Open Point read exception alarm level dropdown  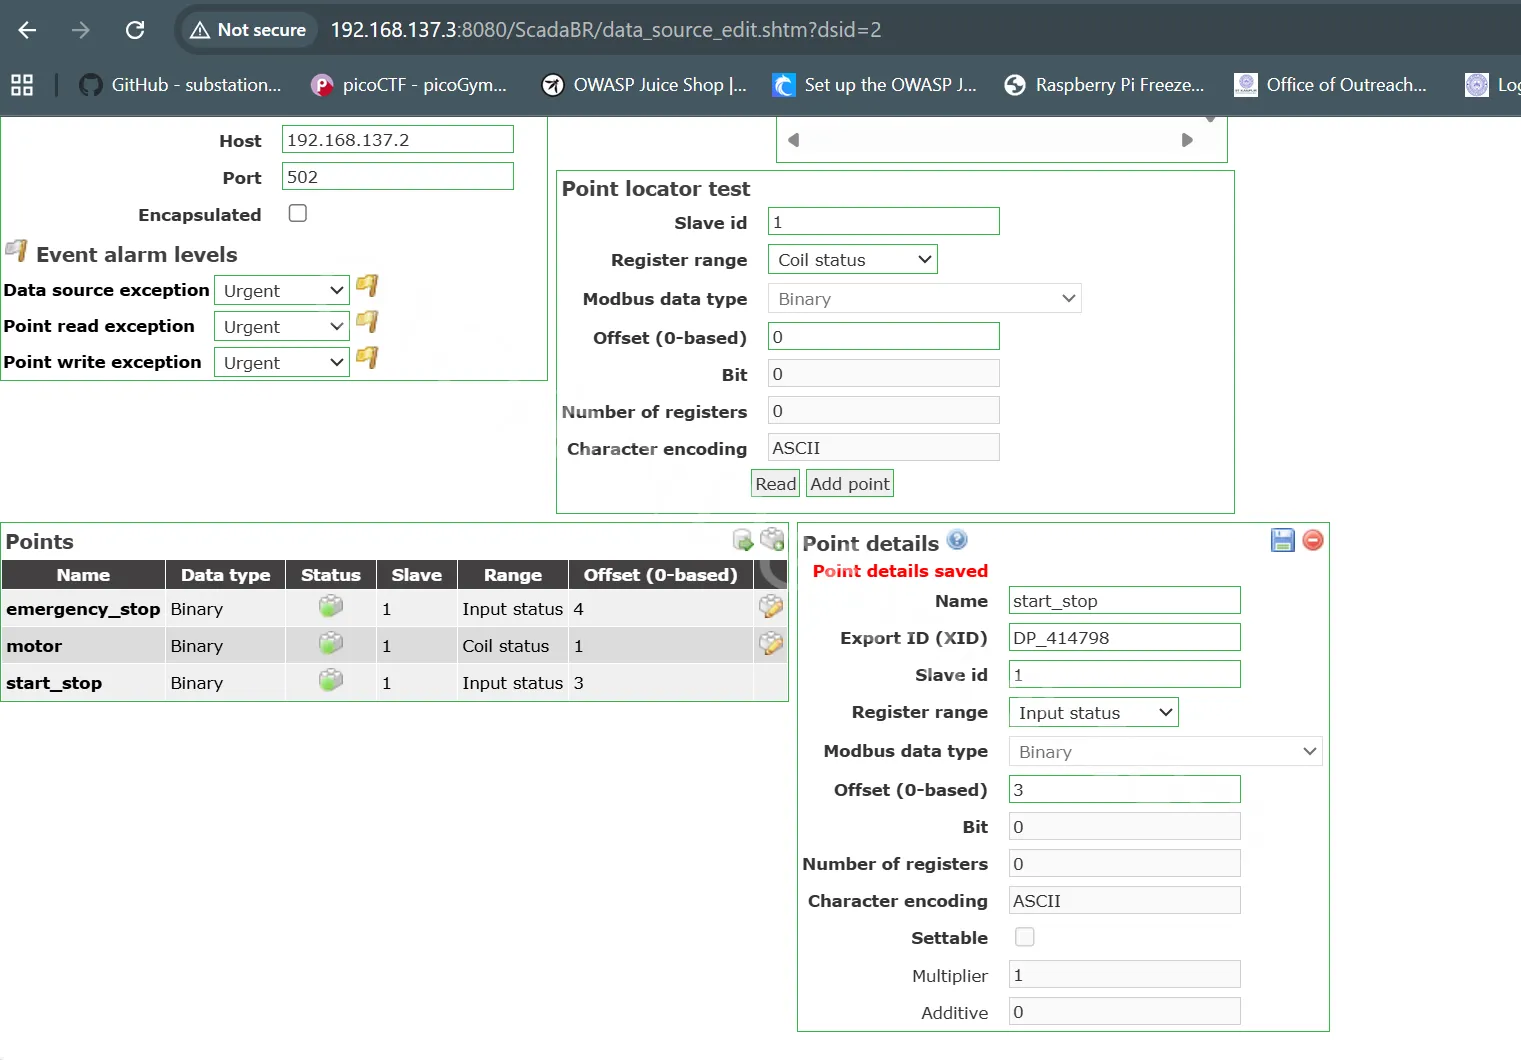click(282, 326)
